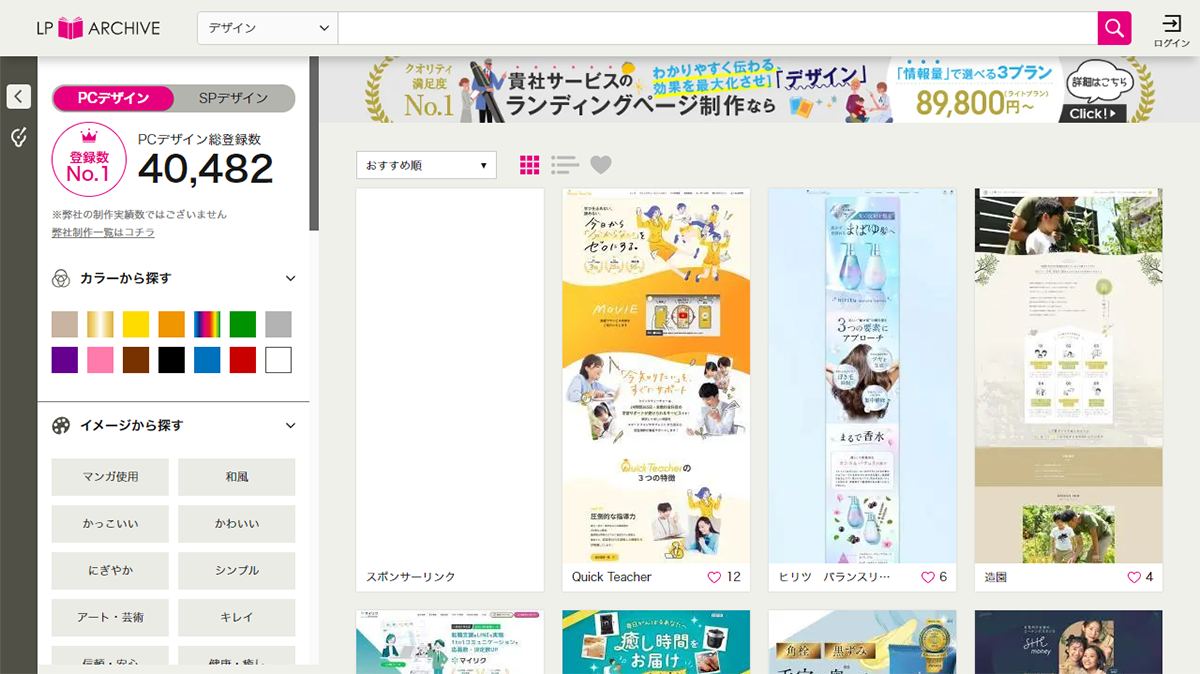Collapse the sidebar with left arrow
The width and height of the screenshot is (1200, 674).
[x=19, y=96]
